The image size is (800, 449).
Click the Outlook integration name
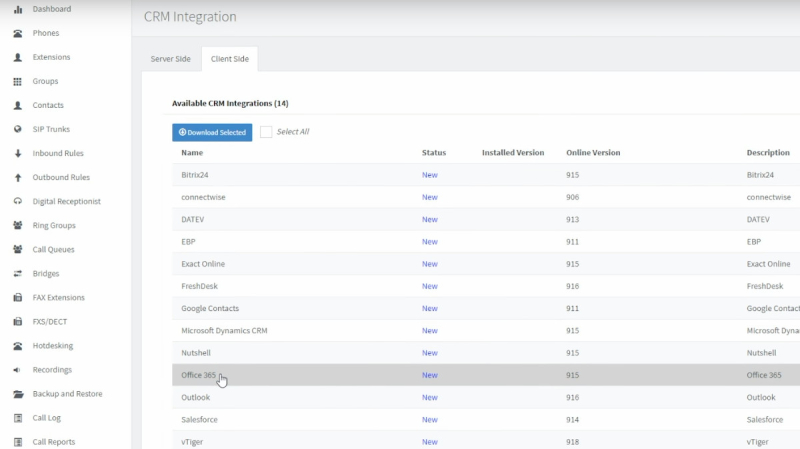click(195, 397)
